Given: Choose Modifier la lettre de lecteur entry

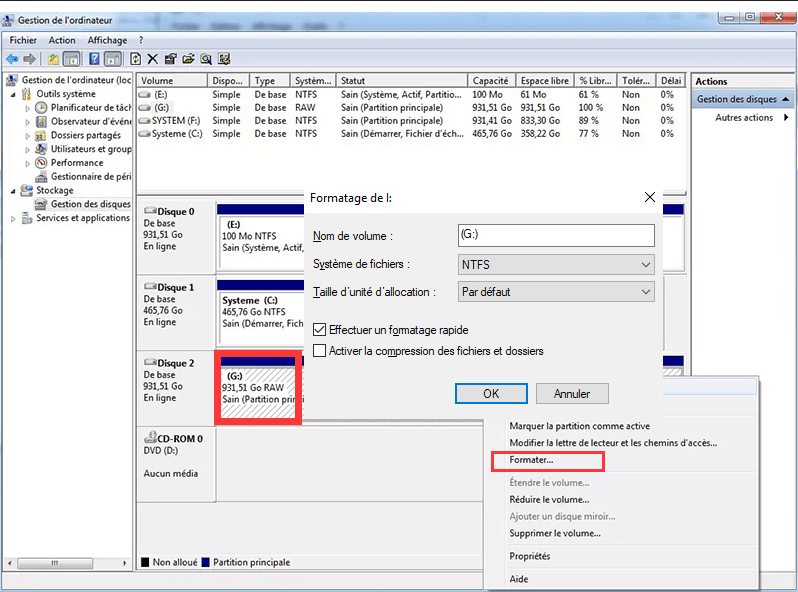Looking at the screenshot, I should tap(613, 442).
